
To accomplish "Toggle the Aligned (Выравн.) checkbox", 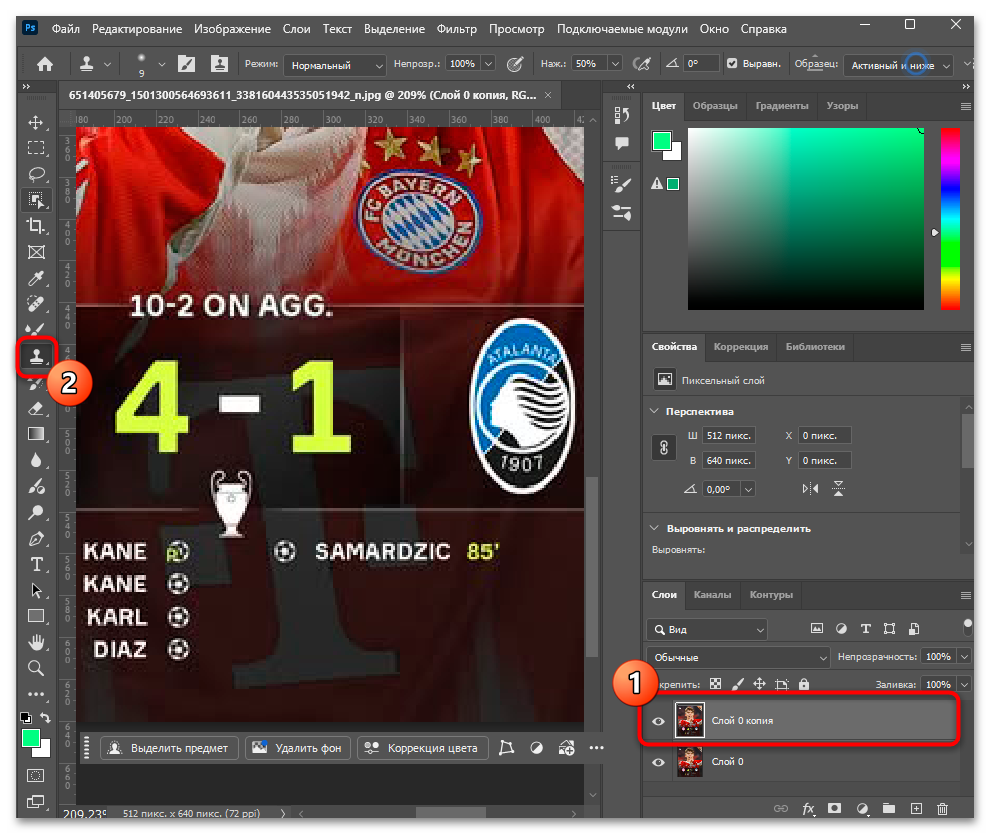I will (732, 63).
